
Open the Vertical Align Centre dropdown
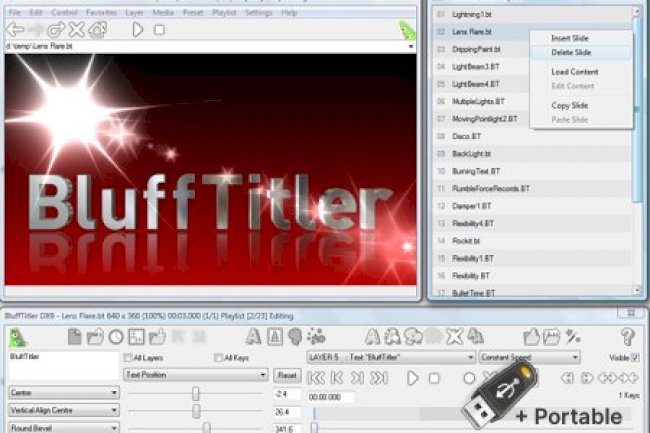coord(64,410)
